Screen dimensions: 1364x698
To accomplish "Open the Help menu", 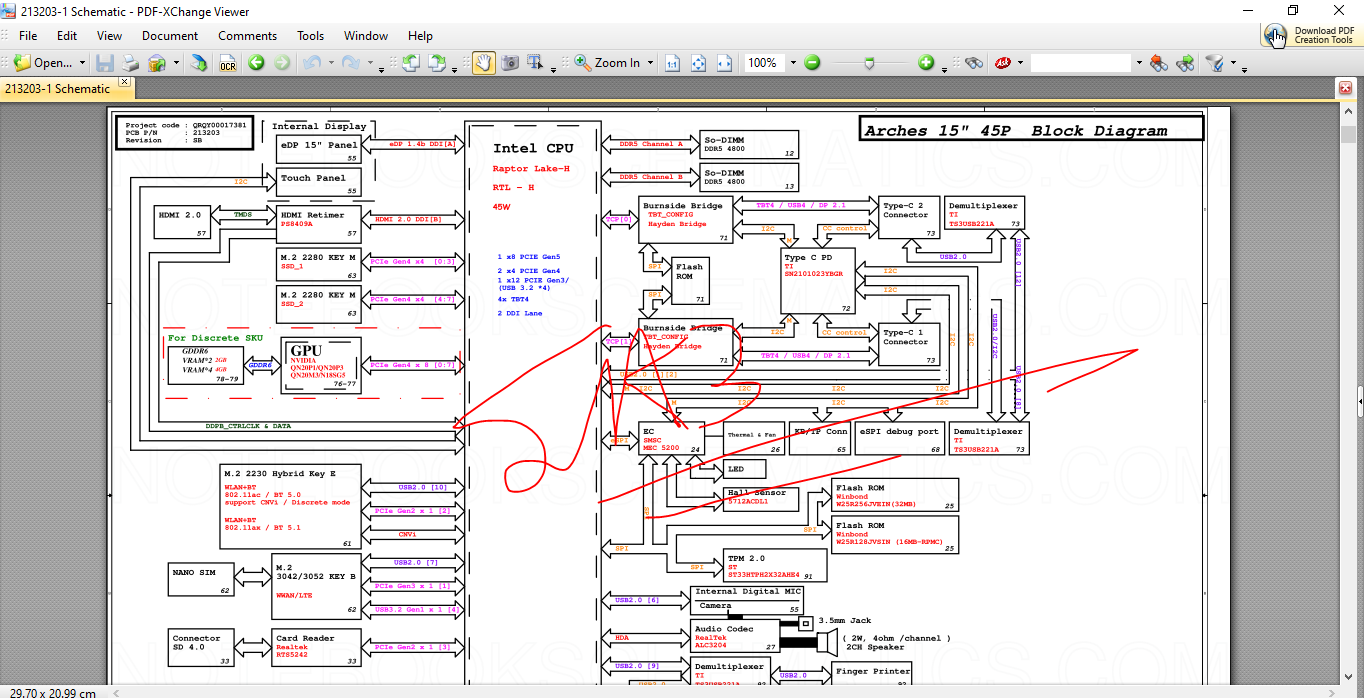I will [x=421, y=35].
